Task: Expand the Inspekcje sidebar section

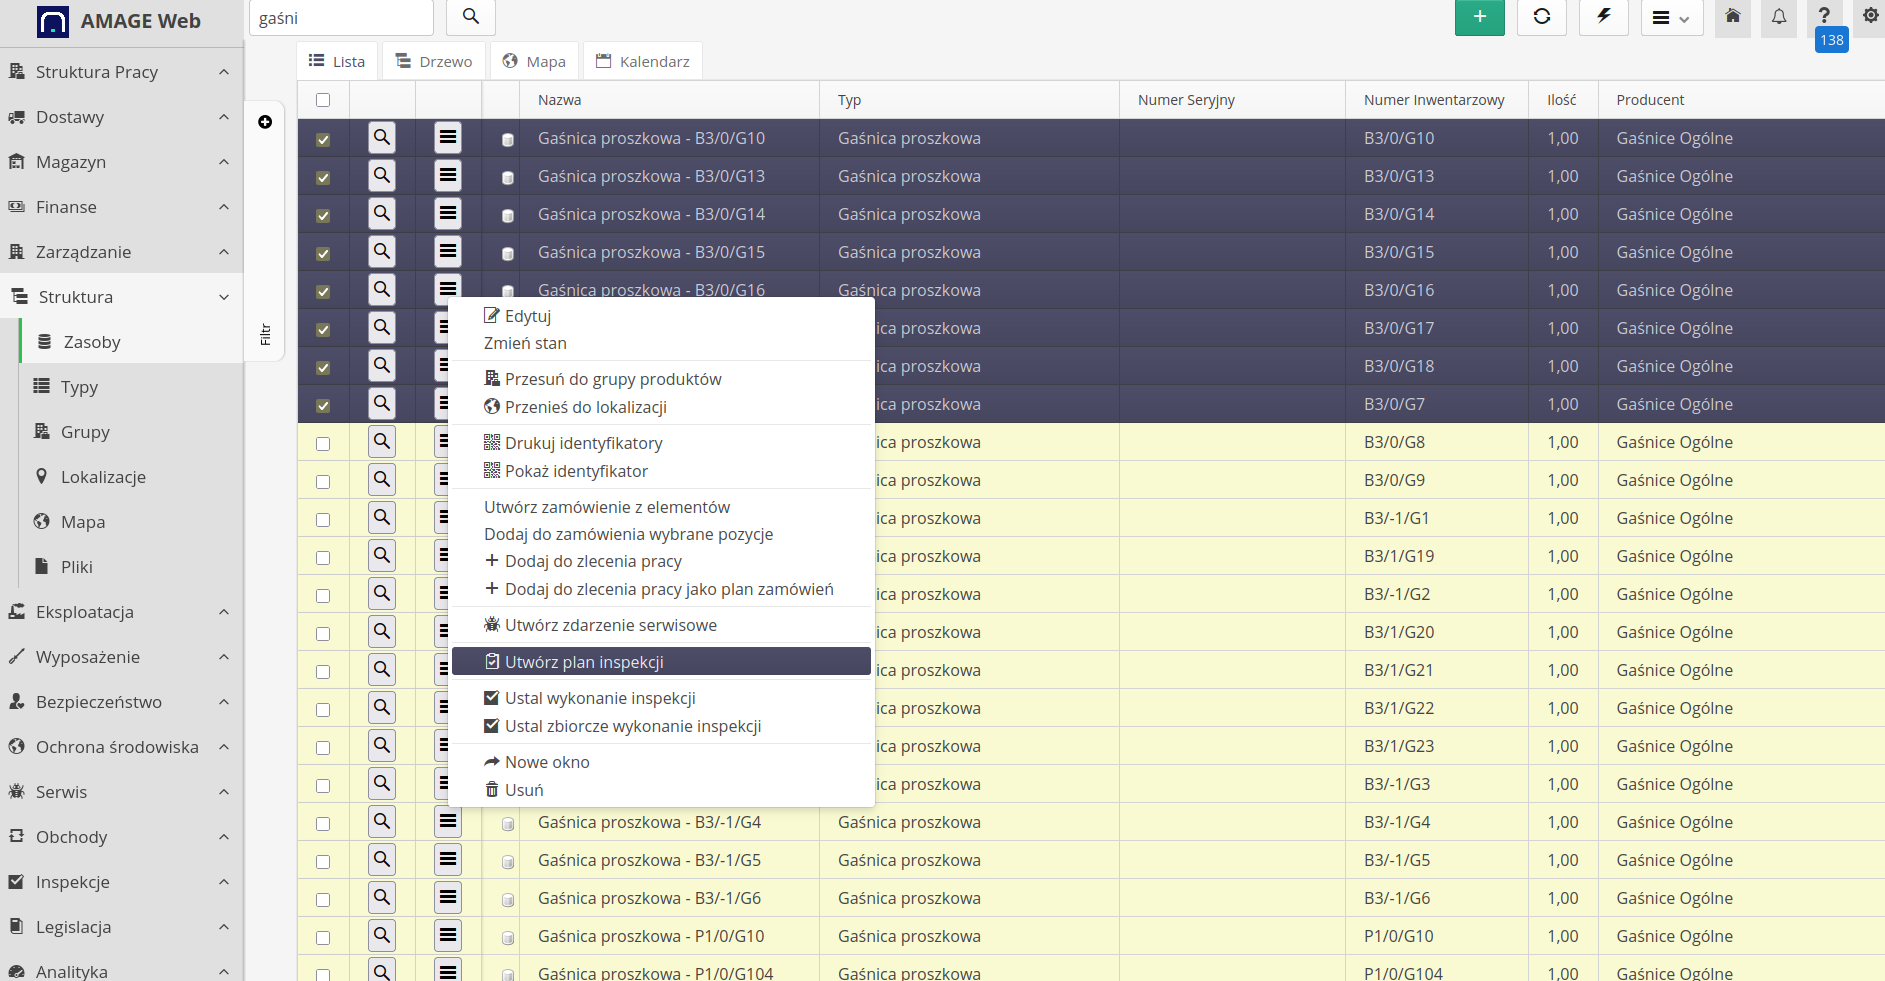Action: click(x=121, y=882)
